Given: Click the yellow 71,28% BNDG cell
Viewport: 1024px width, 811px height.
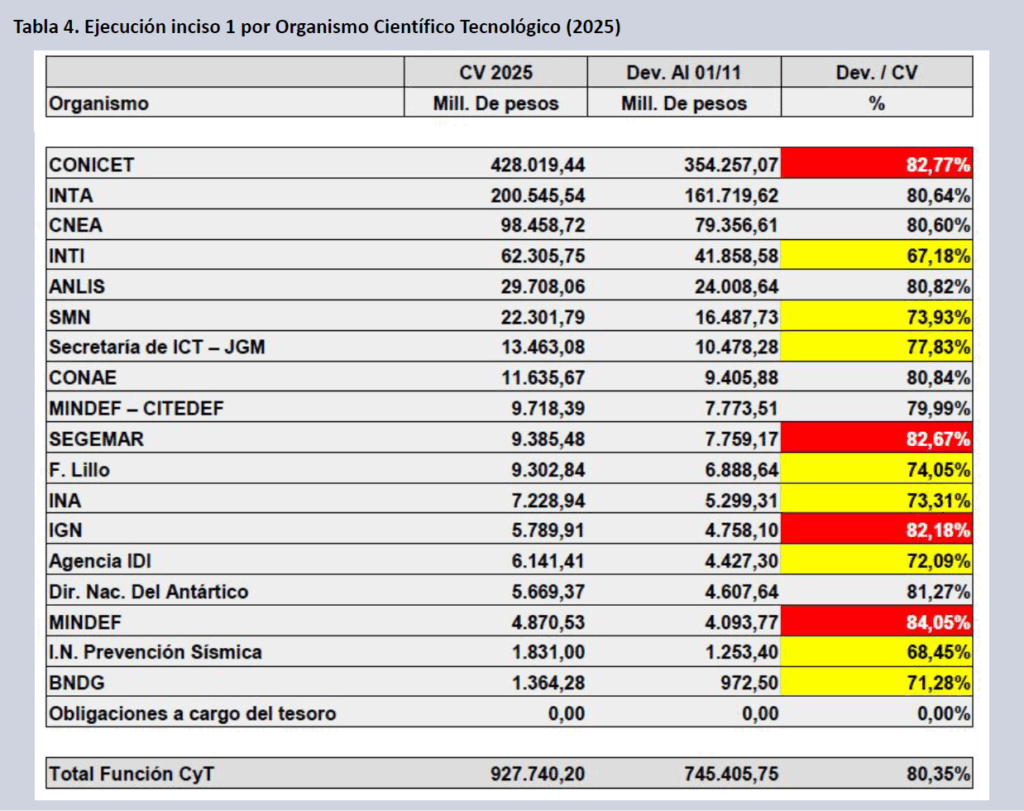Looking at the screenshot, I should pos(876,682).
